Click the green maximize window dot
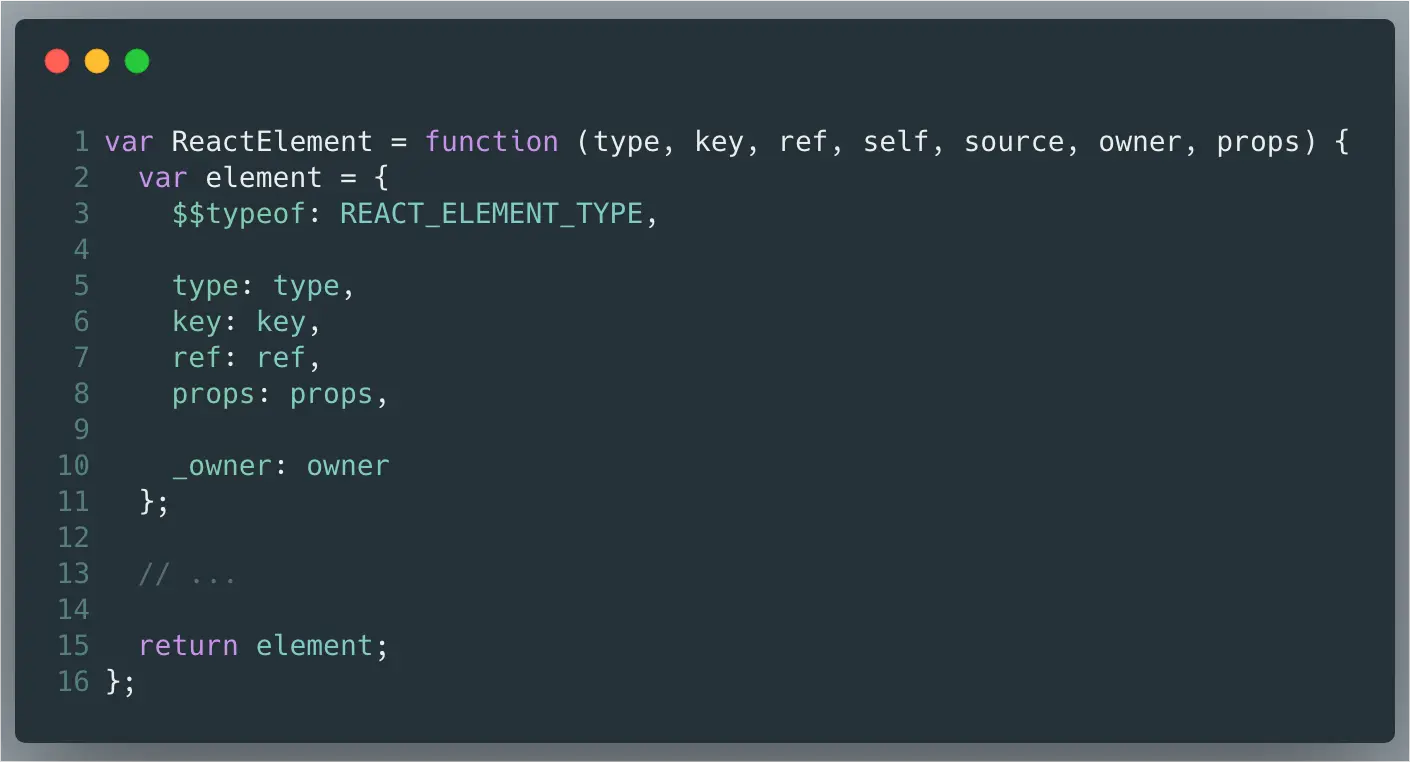The width and height of the screenshot is (1410, 762). 137,61
